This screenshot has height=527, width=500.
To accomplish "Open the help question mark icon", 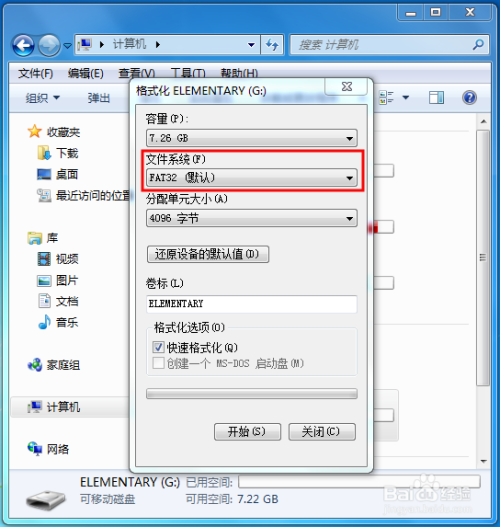I will (469, 98).
